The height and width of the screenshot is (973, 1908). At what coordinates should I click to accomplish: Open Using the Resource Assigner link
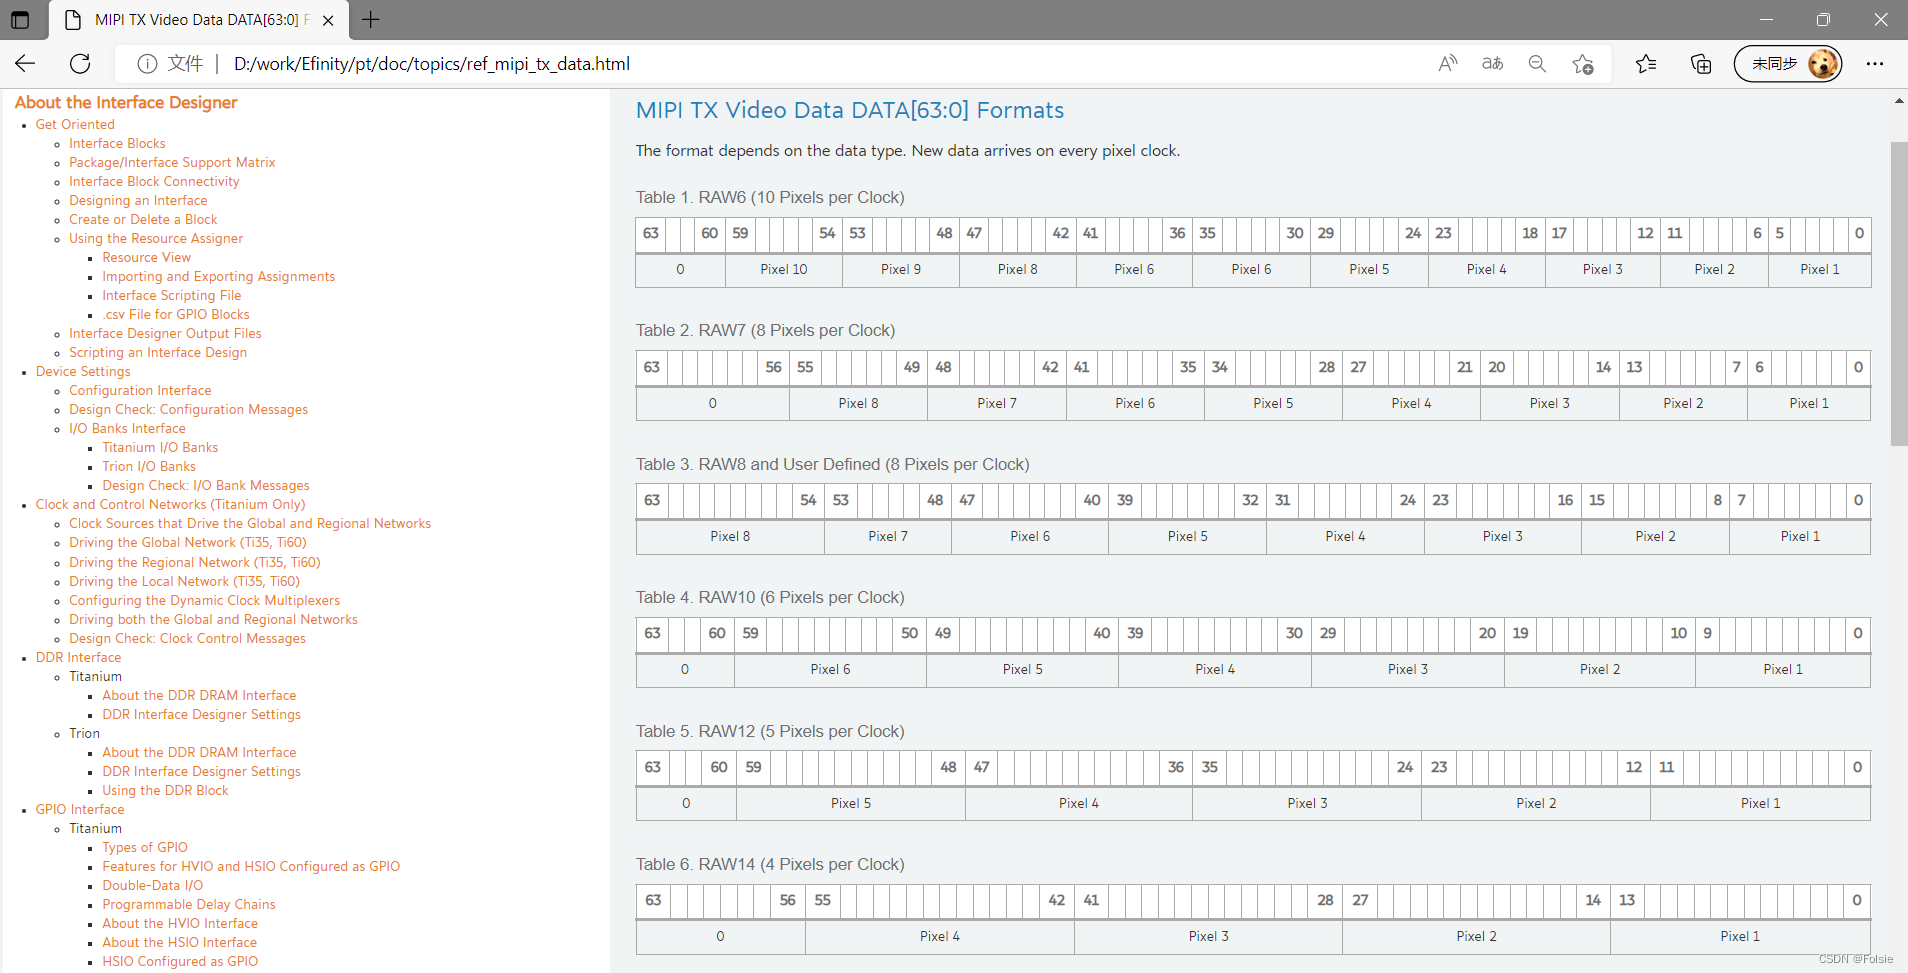[x=156, y=238]
